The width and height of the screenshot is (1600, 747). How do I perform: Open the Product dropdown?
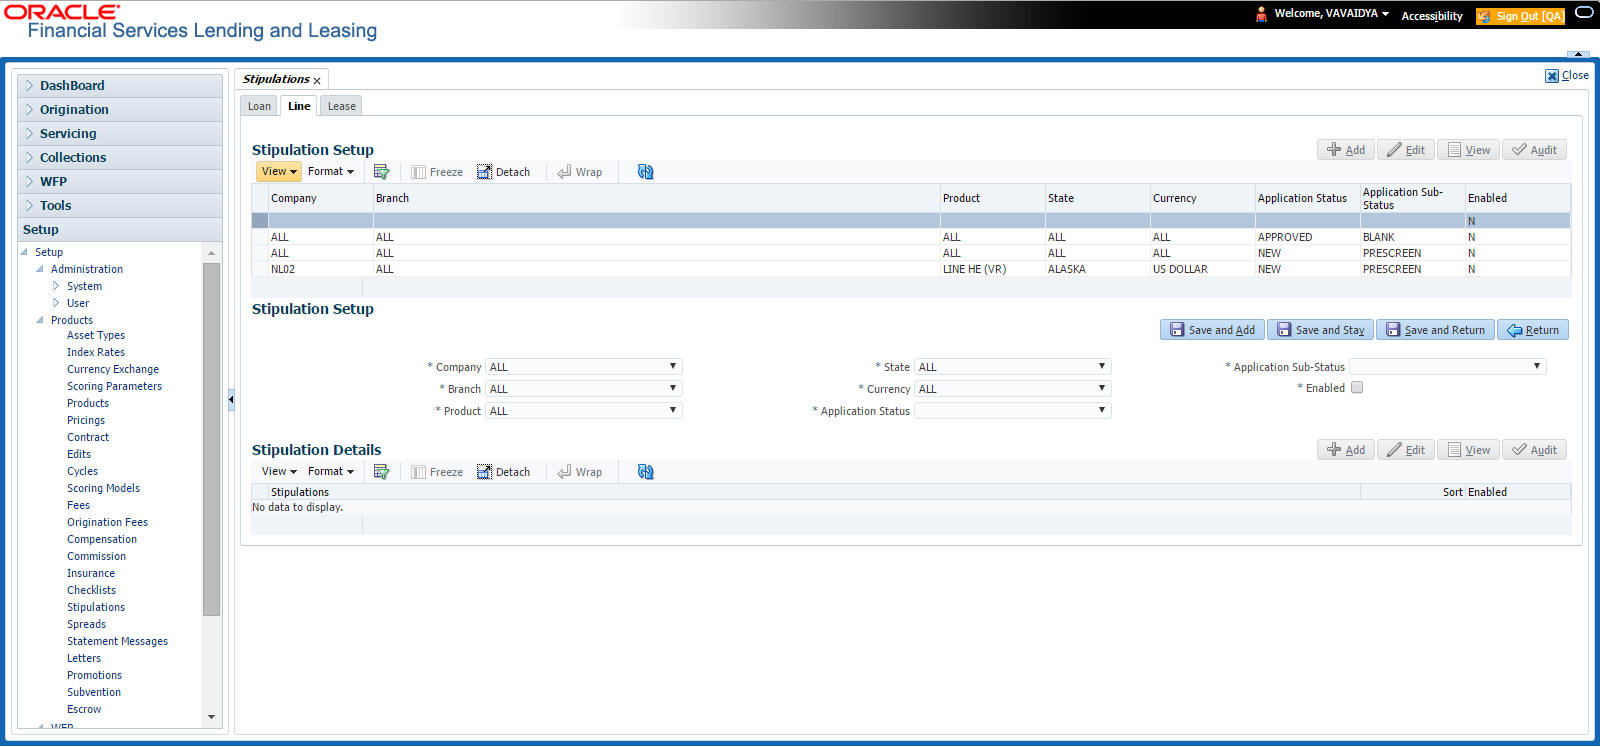[x=584, y=411]
